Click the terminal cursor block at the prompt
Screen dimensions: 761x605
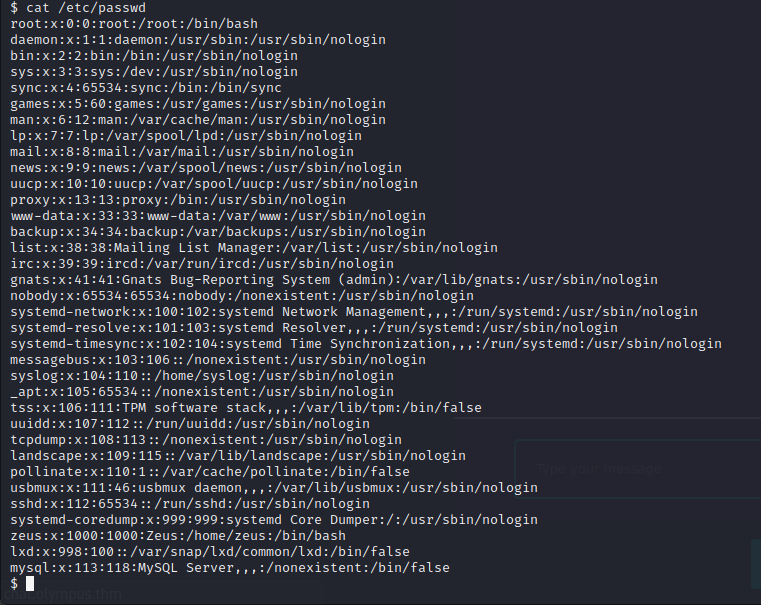(30, 584)
